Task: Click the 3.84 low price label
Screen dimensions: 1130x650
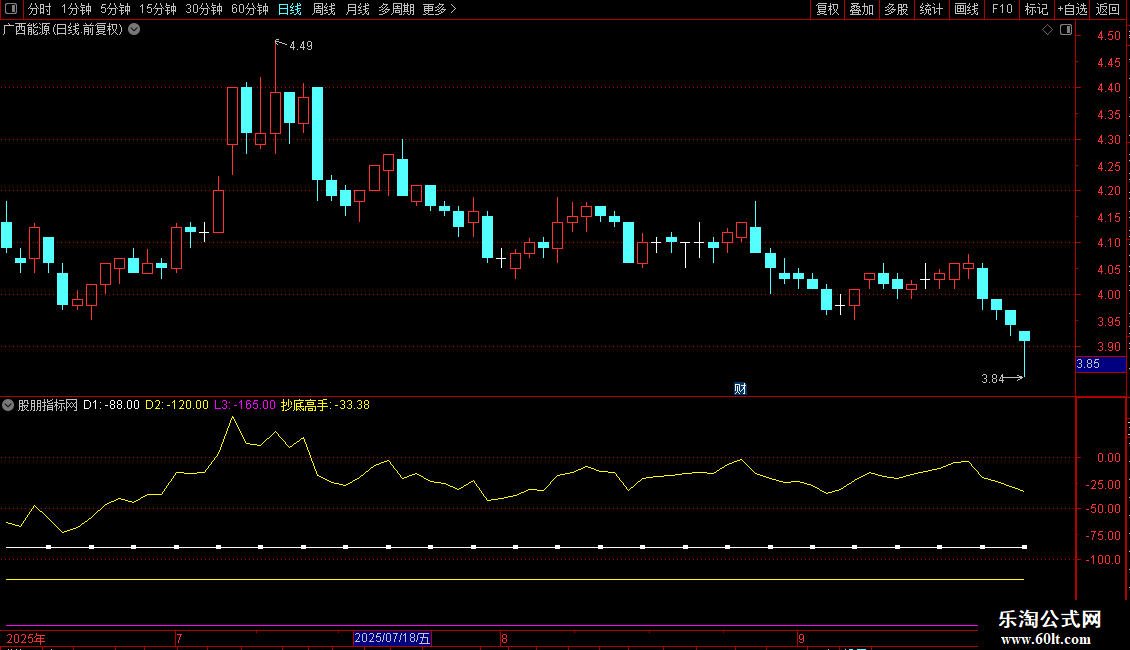Action: (992, 379)
